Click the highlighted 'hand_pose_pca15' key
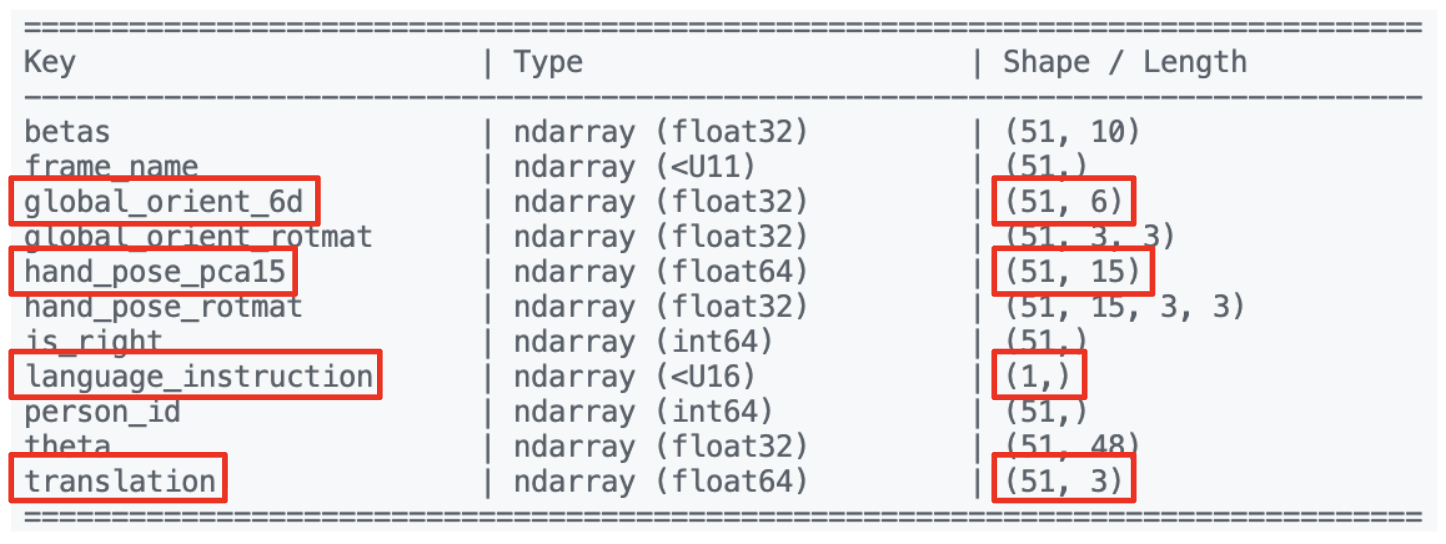 155,271
